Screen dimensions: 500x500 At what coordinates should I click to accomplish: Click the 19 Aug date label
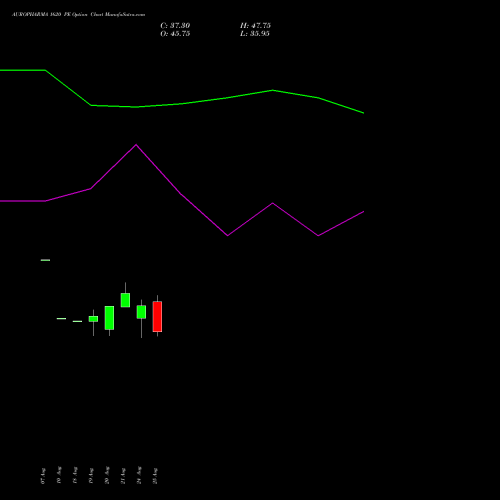[91, 476]
